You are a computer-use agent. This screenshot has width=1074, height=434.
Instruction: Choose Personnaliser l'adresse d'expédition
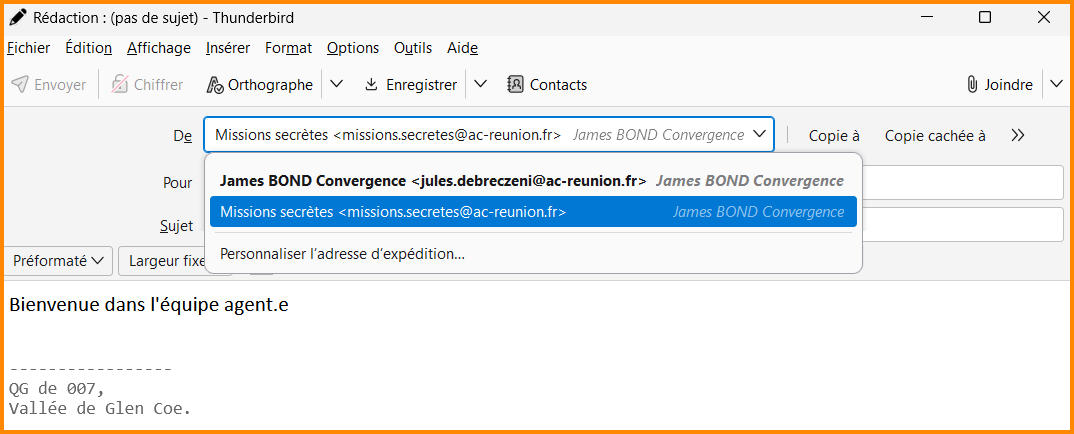[342, 254]
